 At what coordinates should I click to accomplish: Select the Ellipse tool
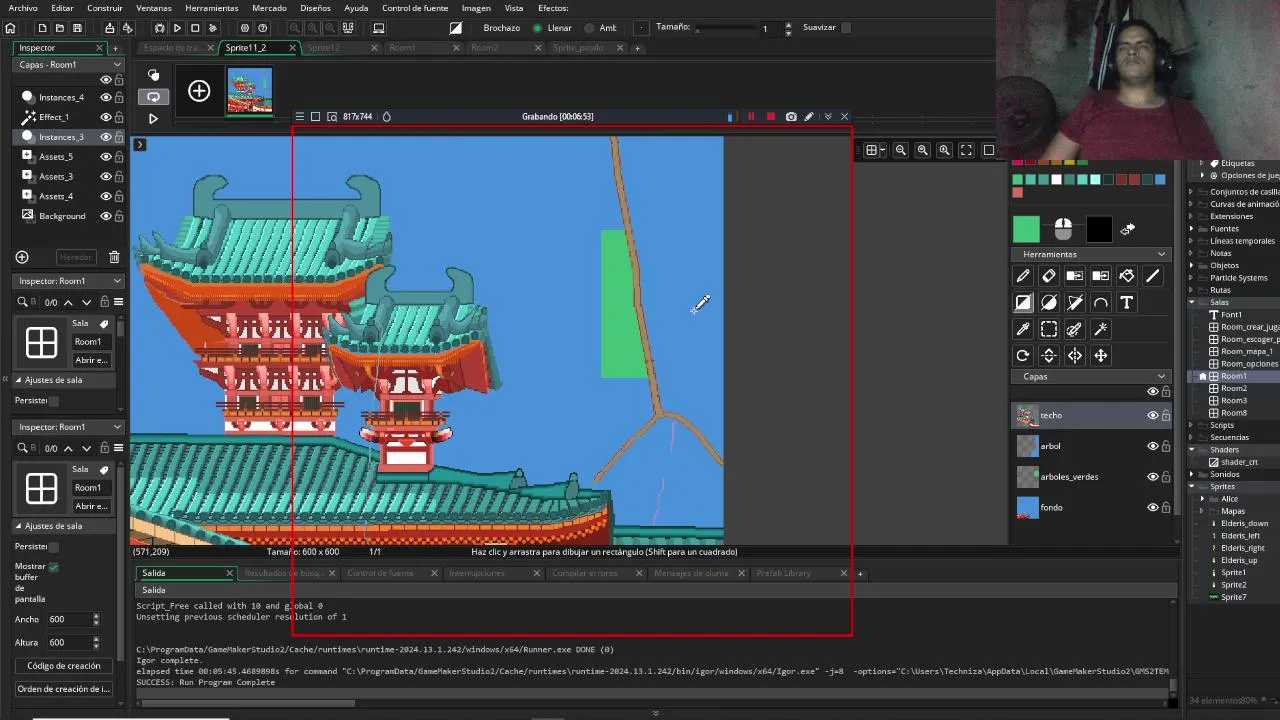[x=1049, y=302]
